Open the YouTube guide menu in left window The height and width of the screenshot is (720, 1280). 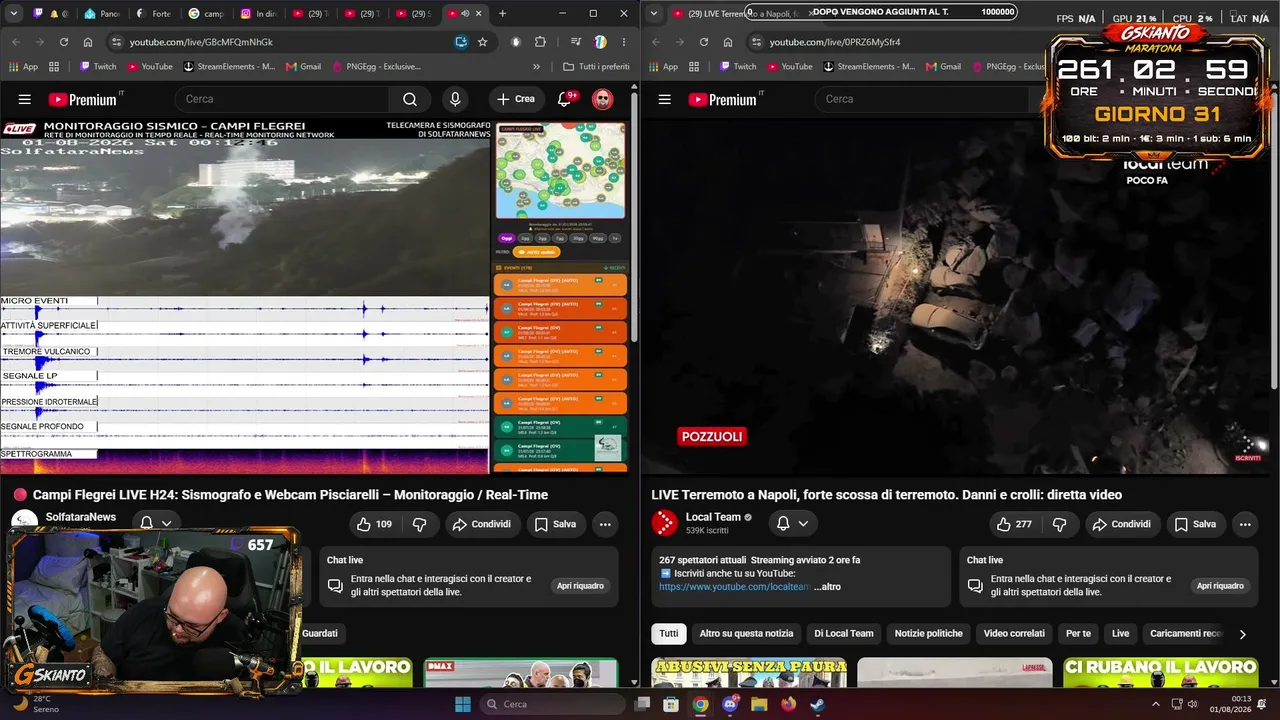25,99
